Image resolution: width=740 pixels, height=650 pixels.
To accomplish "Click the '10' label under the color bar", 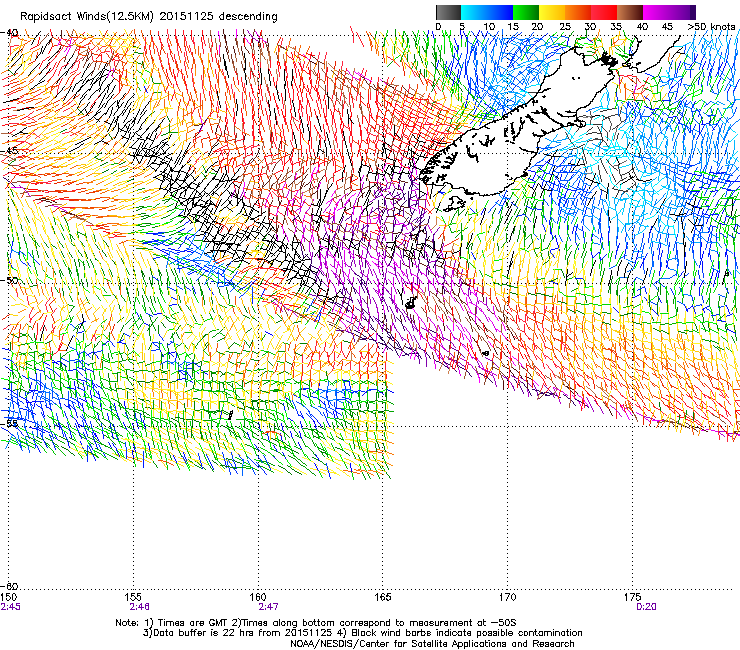I will coord(489,27).
